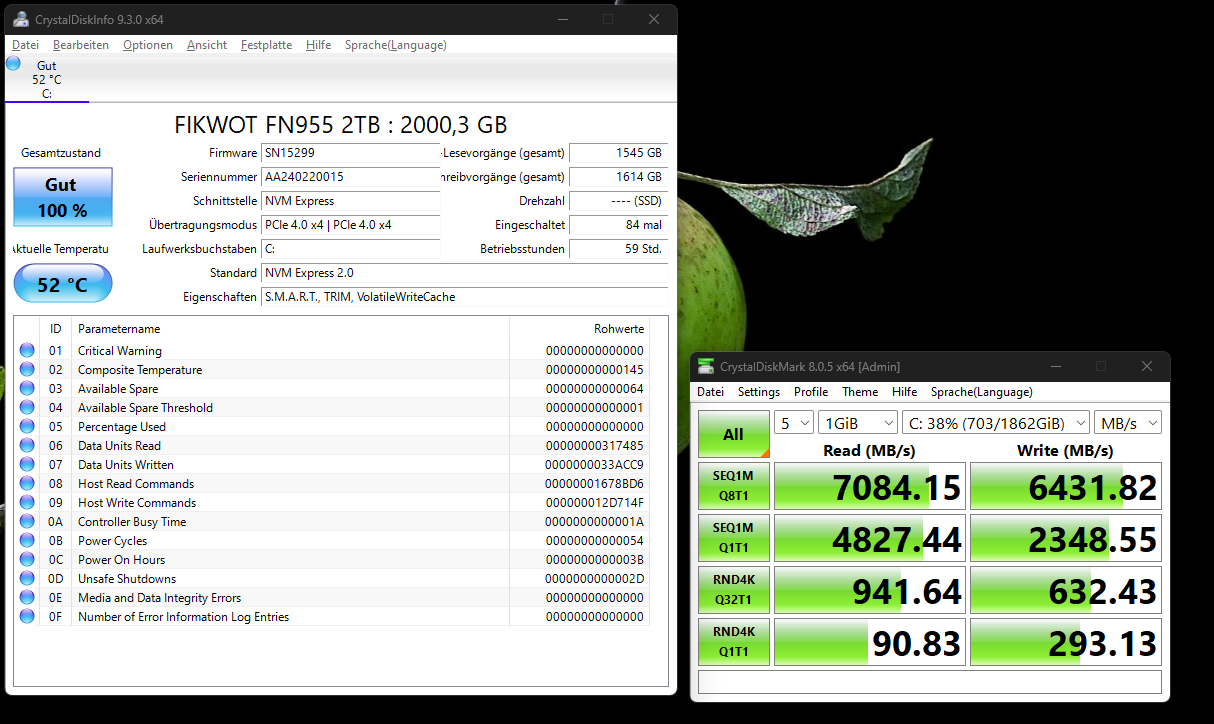Run the RND4K Q1T1 benchmark
The width and height of the screenshot is (1214, 724).
tap(733, 641)
